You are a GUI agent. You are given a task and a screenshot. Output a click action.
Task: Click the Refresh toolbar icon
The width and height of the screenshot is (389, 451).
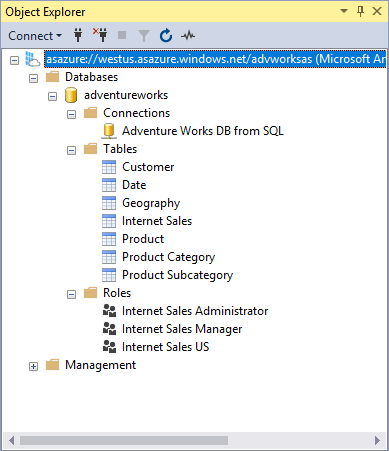pos(166,35)
